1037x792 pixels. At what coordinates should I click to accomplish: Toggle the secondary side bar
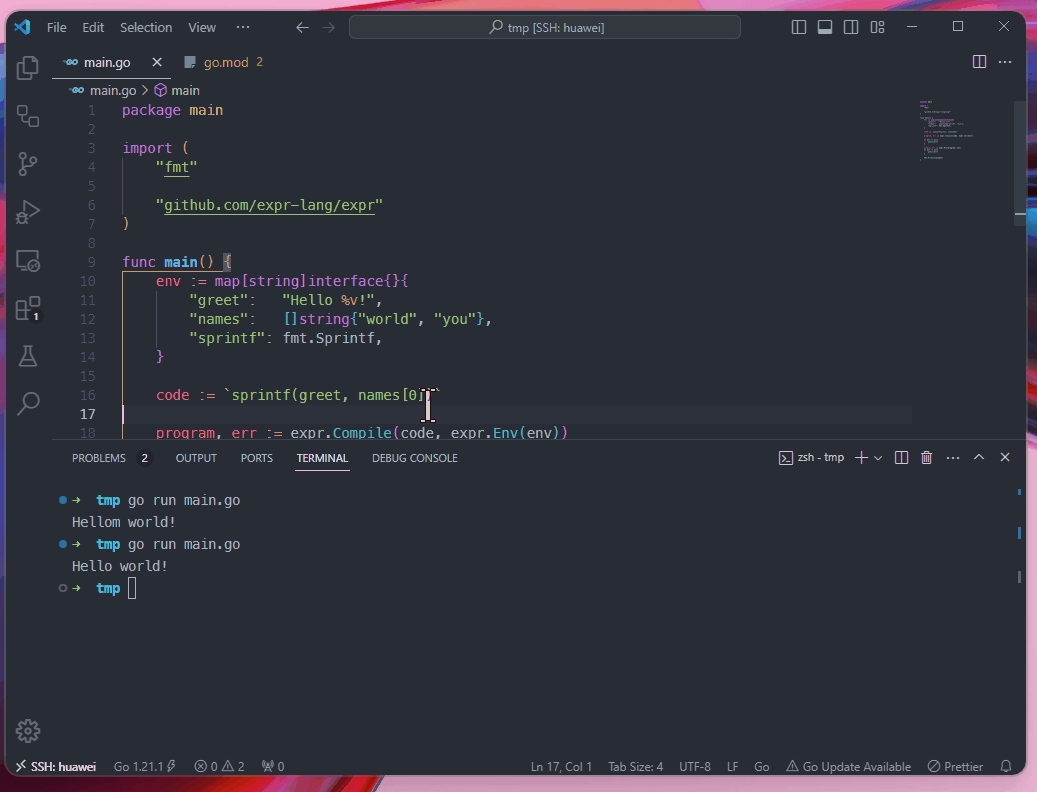coord(851,27)
